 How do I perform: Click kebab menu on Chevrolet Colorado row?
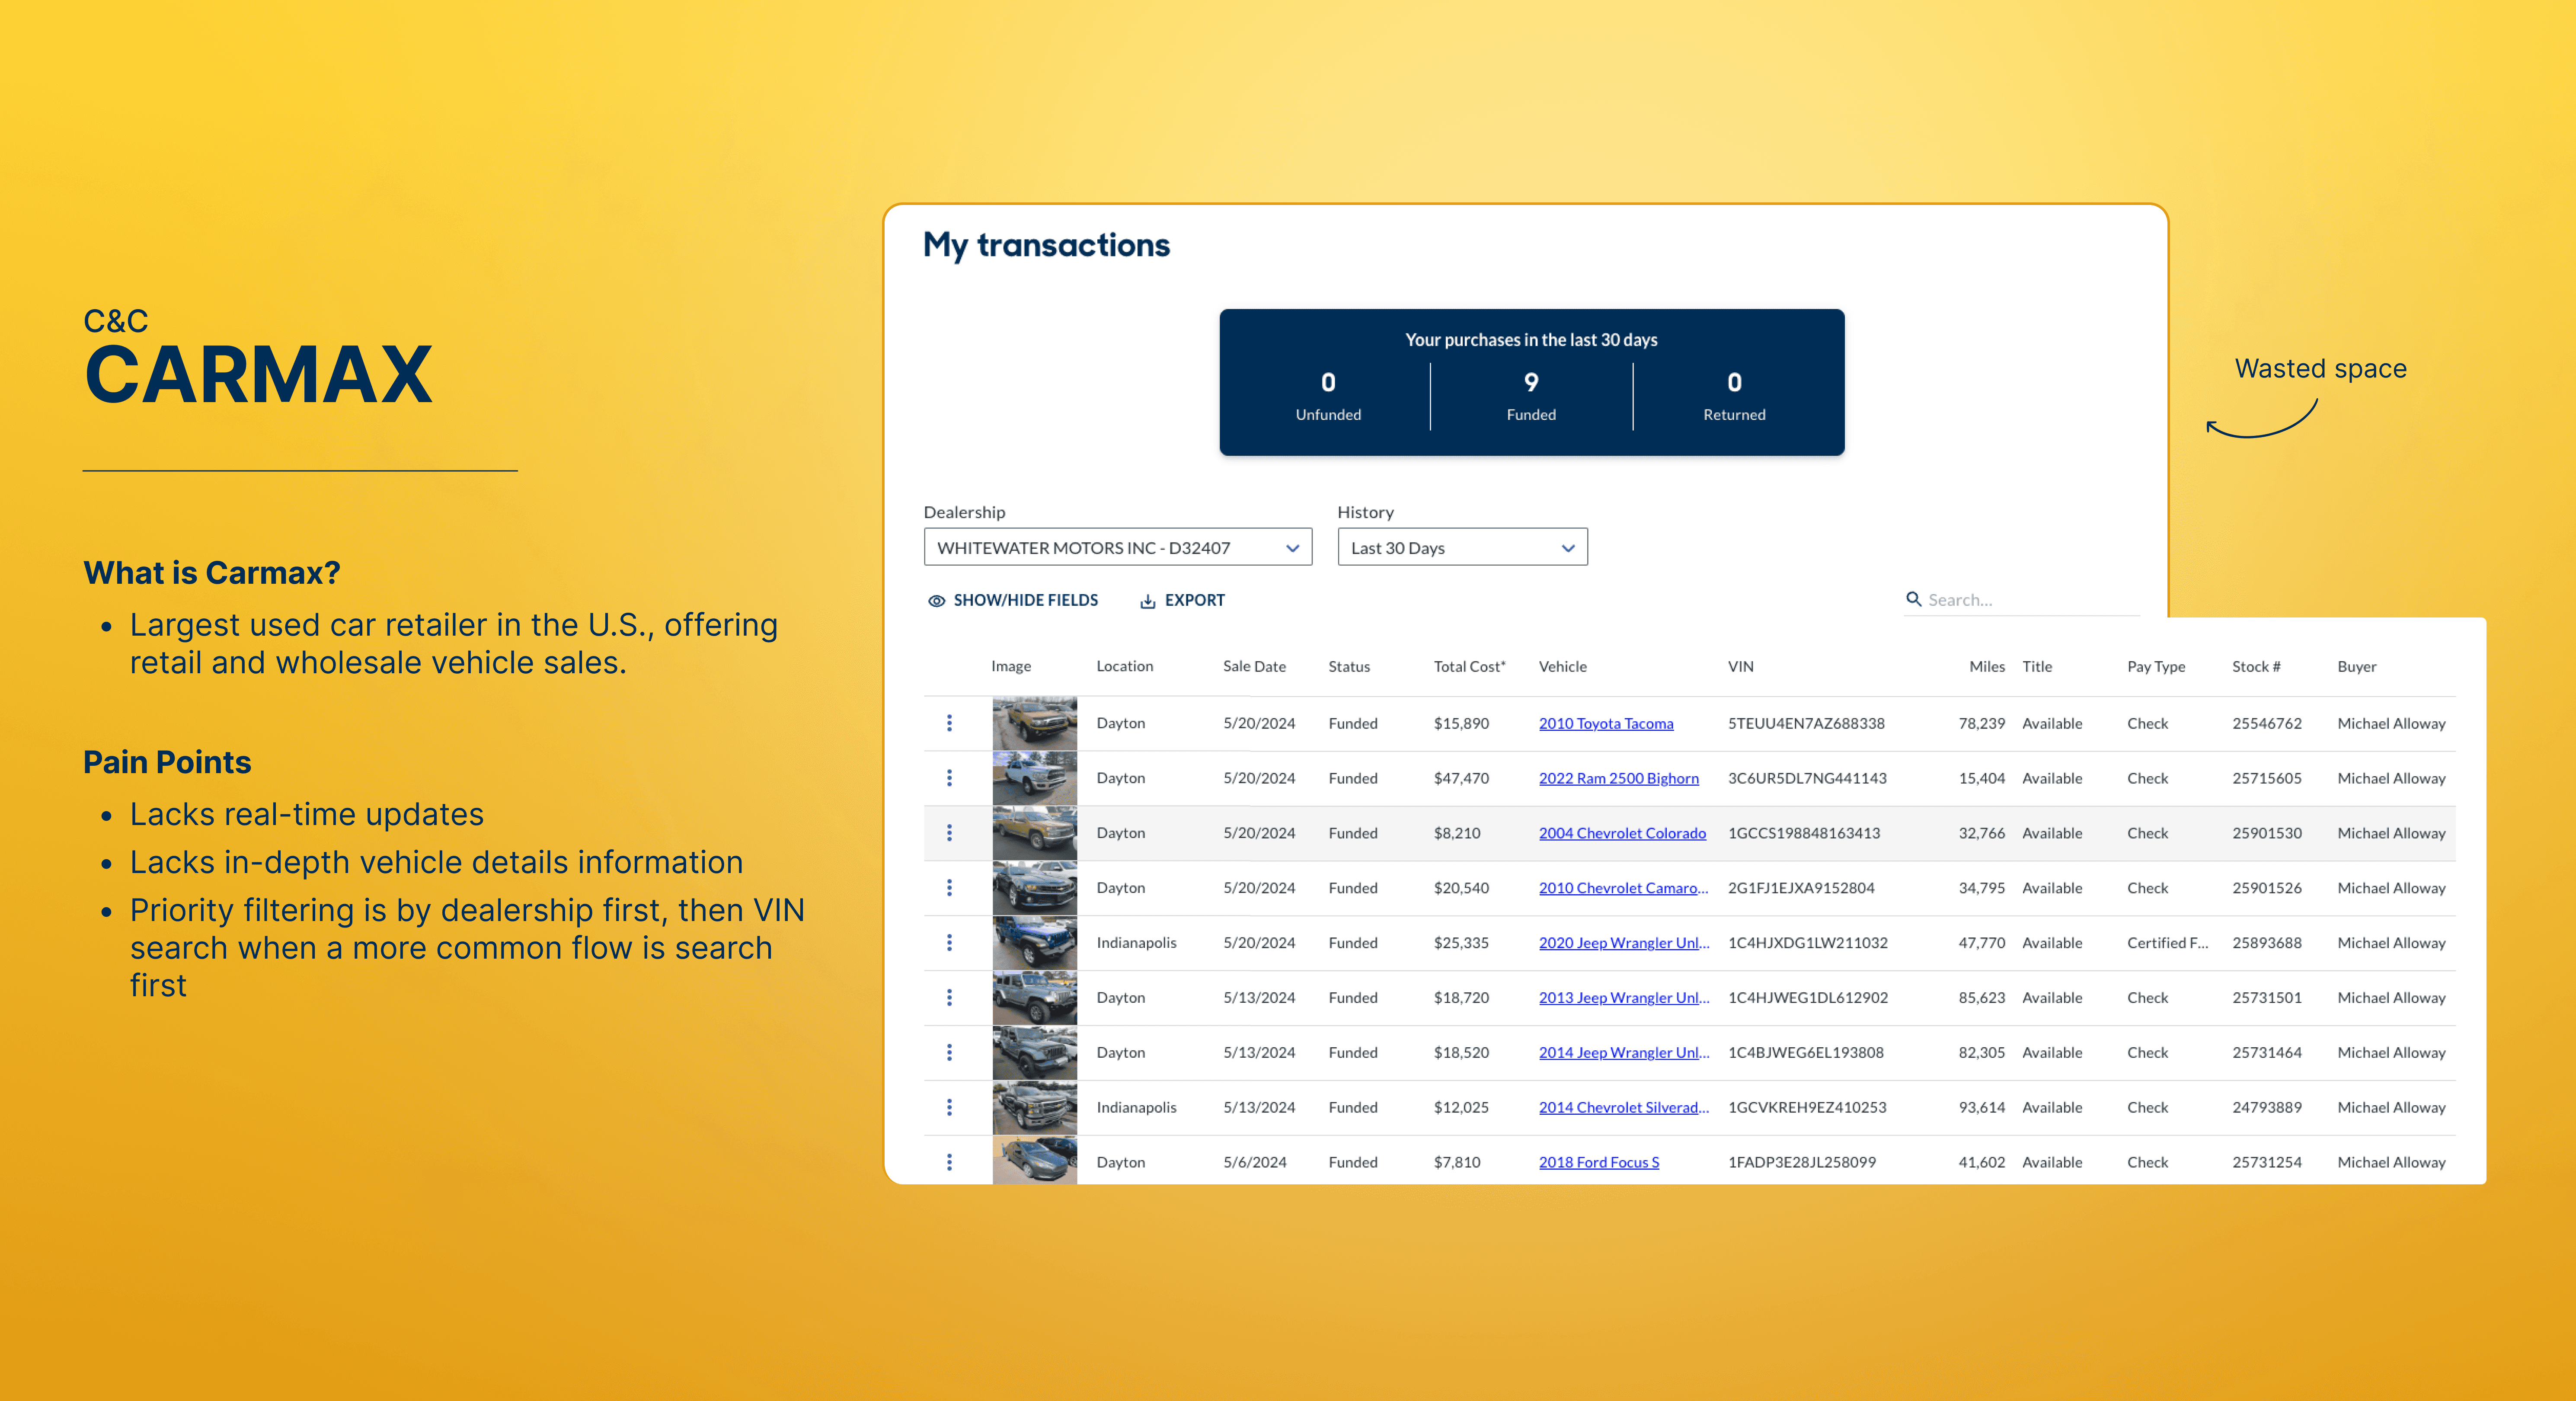(949, 833)
